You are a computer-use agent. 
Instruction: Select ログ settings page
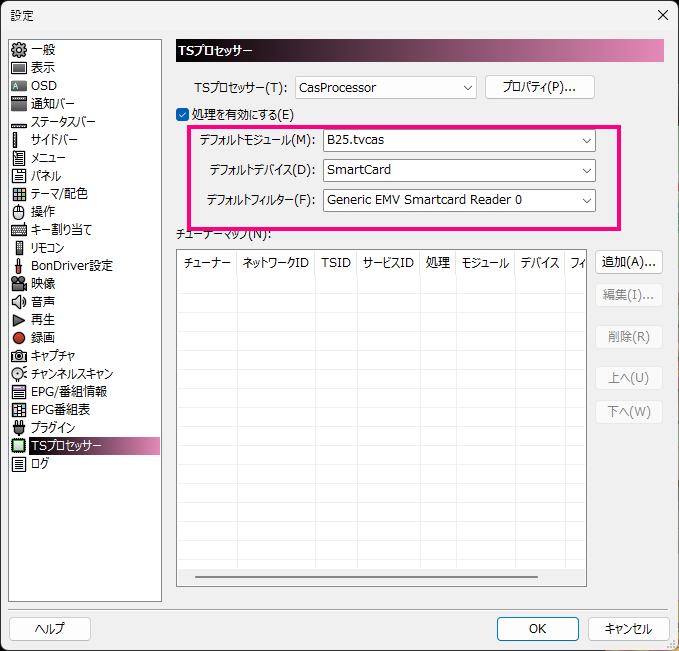40,464
